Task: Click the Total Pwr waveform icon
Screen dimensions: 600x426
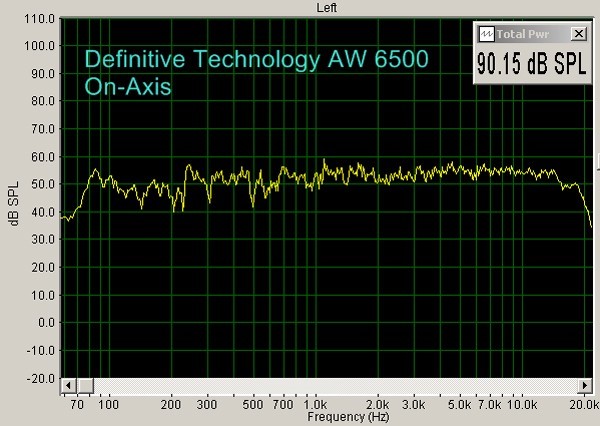Action: (x=487, y=34)
